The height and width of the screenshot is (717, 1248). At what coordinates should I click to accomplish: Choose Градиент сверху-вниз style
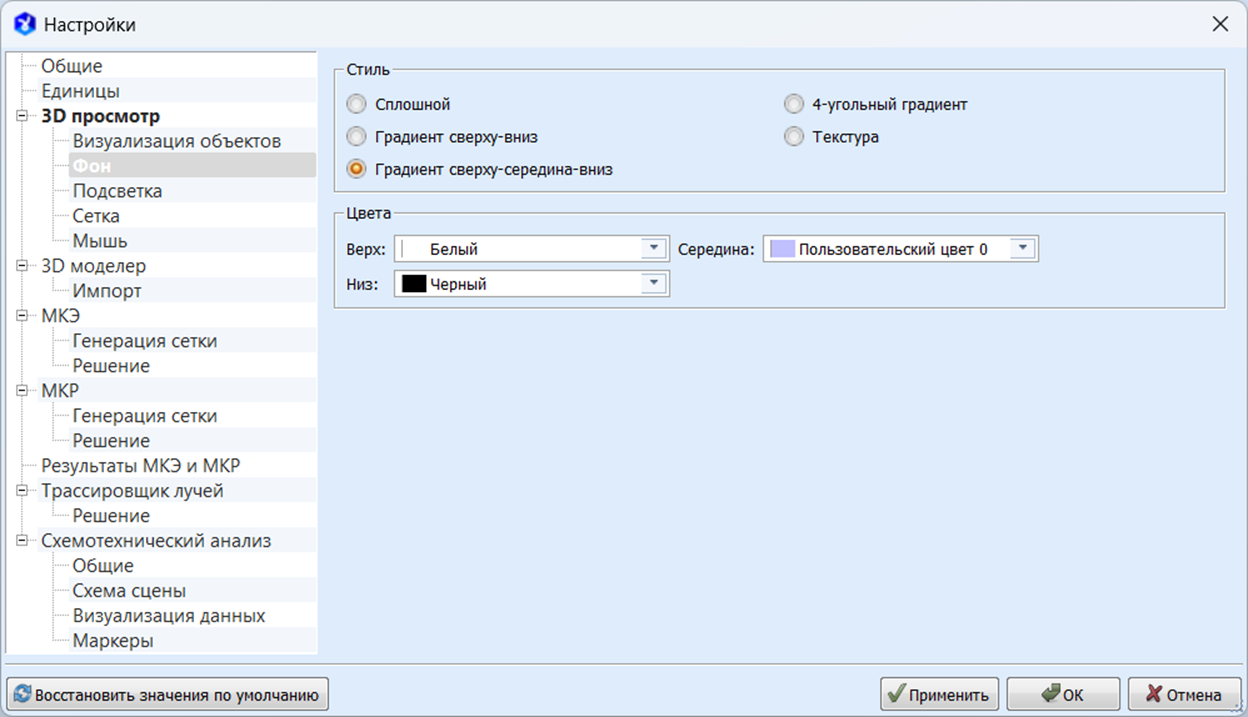(356, 137)
